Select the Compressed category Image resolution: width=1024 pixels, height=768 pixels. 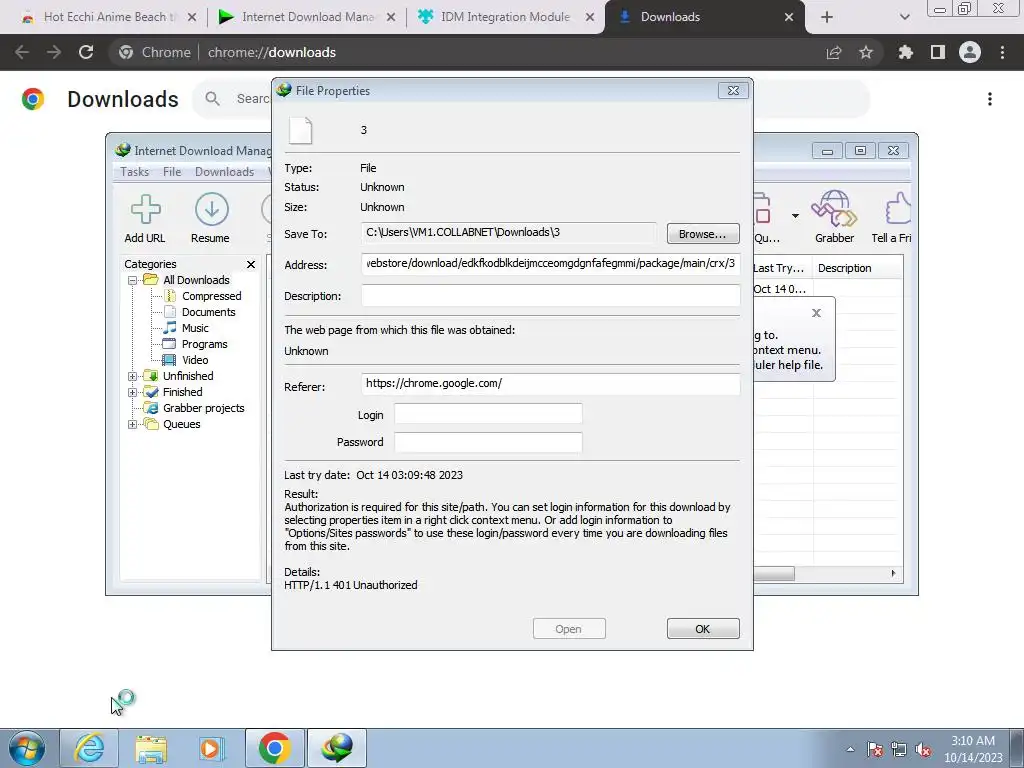[211, 296]
